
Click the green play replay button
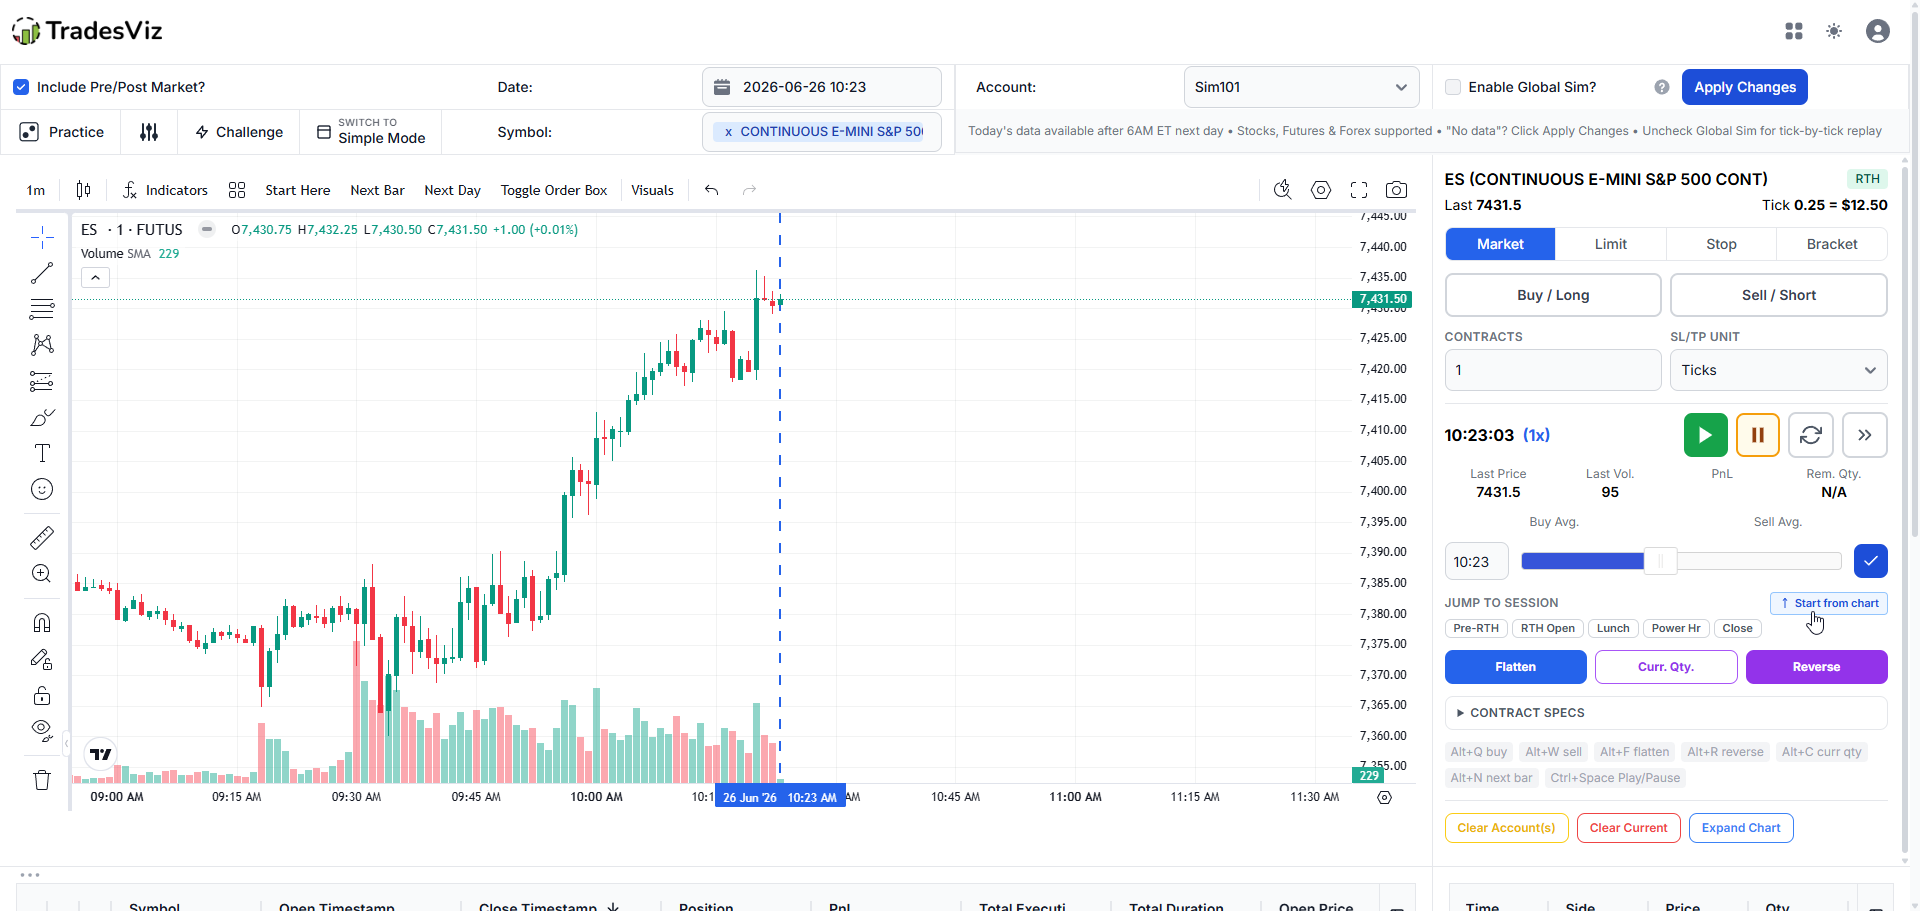[1706, 435]
